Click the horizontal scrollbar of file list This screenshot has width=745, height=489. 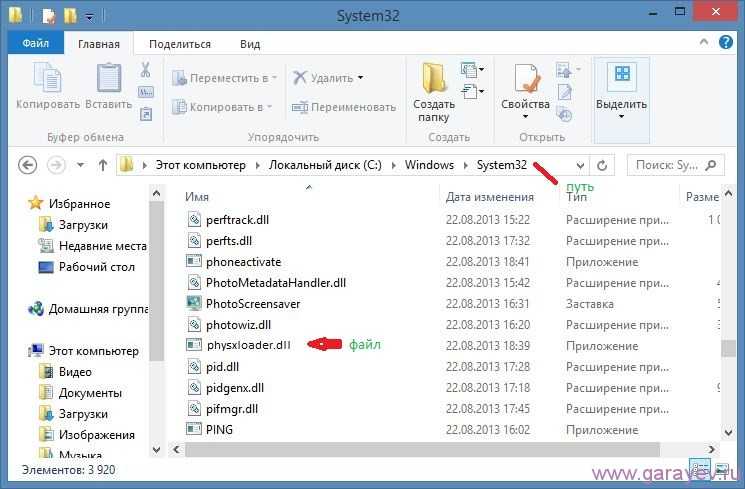click(x=422, y=449)
